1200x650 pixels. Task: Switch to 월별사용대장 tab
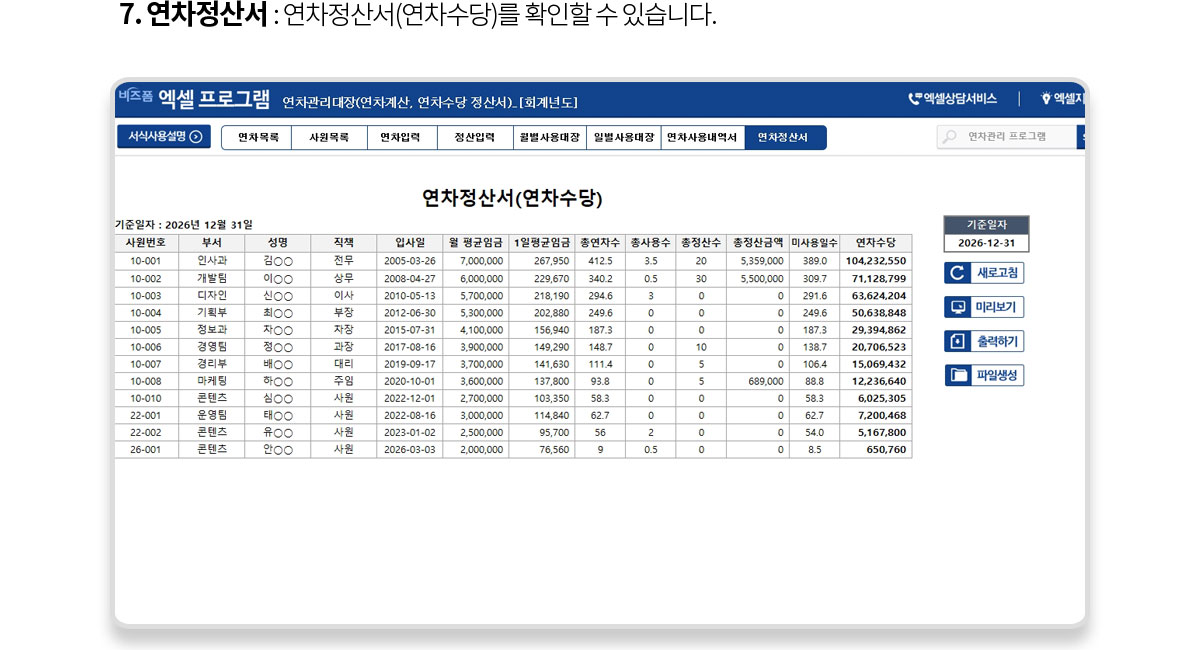pyautogui.click(x=549, y=138)
